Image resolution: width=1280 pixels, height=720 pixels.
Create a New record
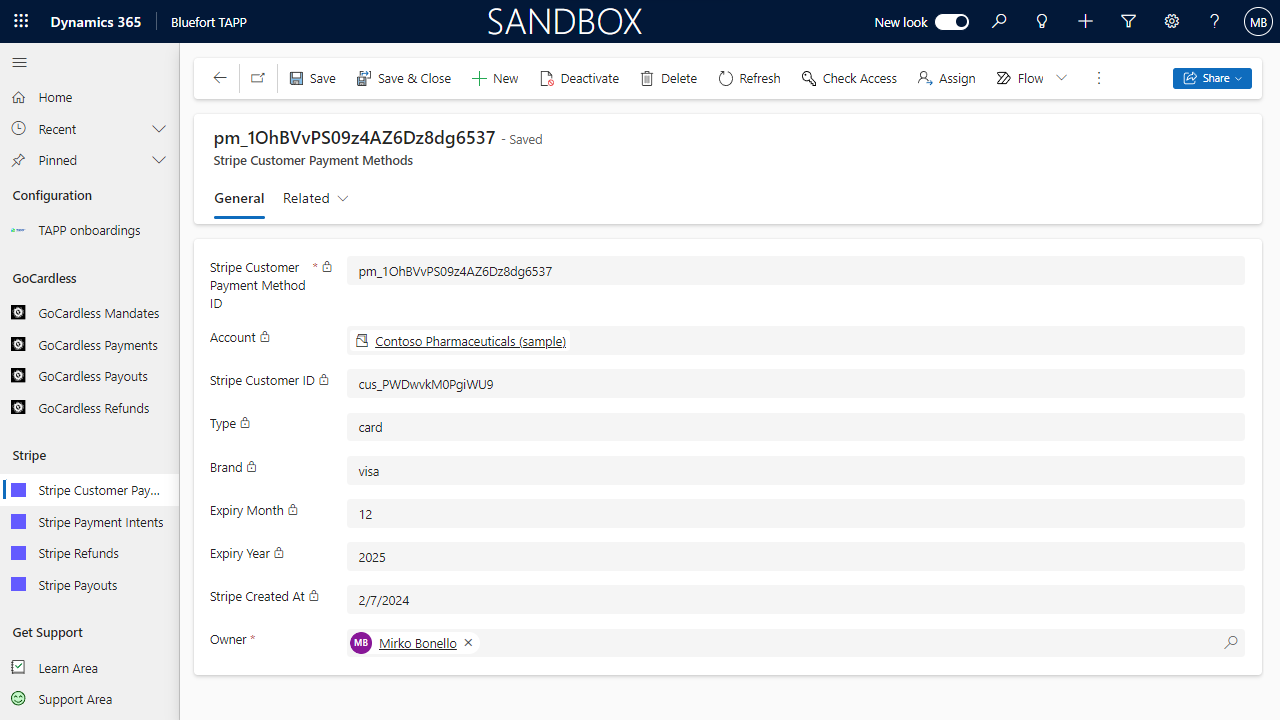[x=495, y=78]
